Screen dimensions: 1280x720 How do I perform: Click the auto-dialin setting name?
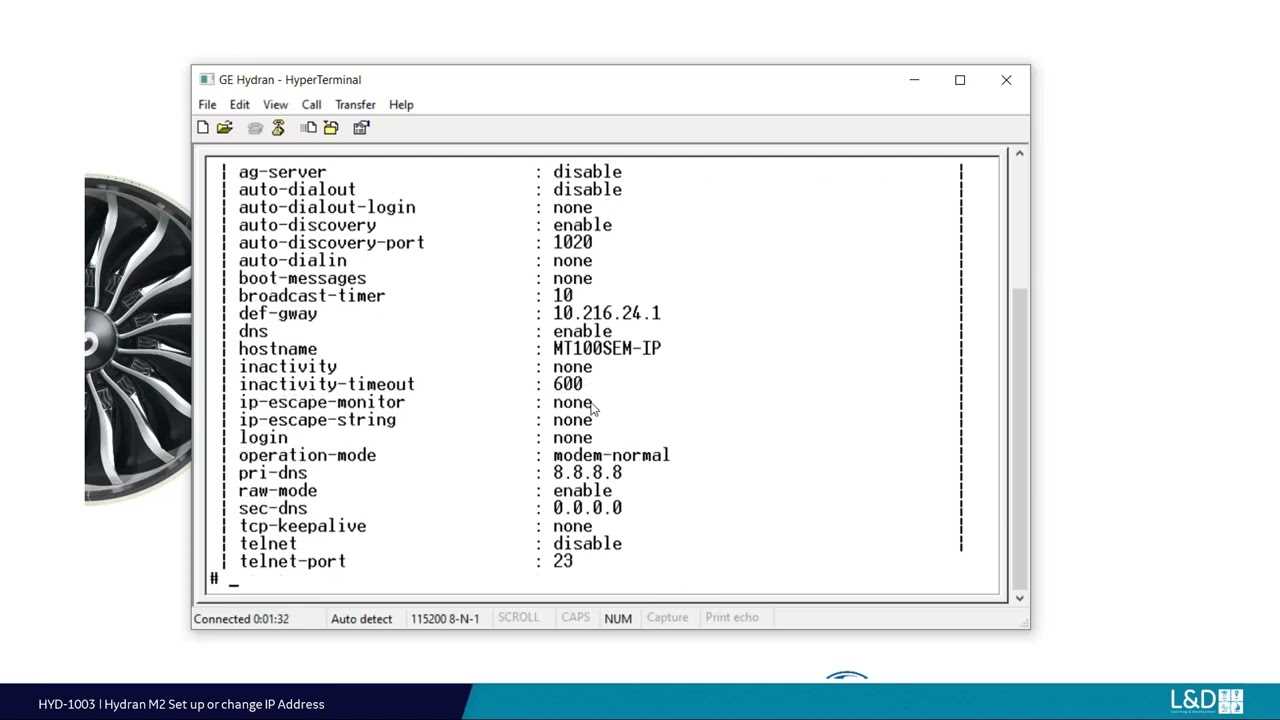pos(292,261)
